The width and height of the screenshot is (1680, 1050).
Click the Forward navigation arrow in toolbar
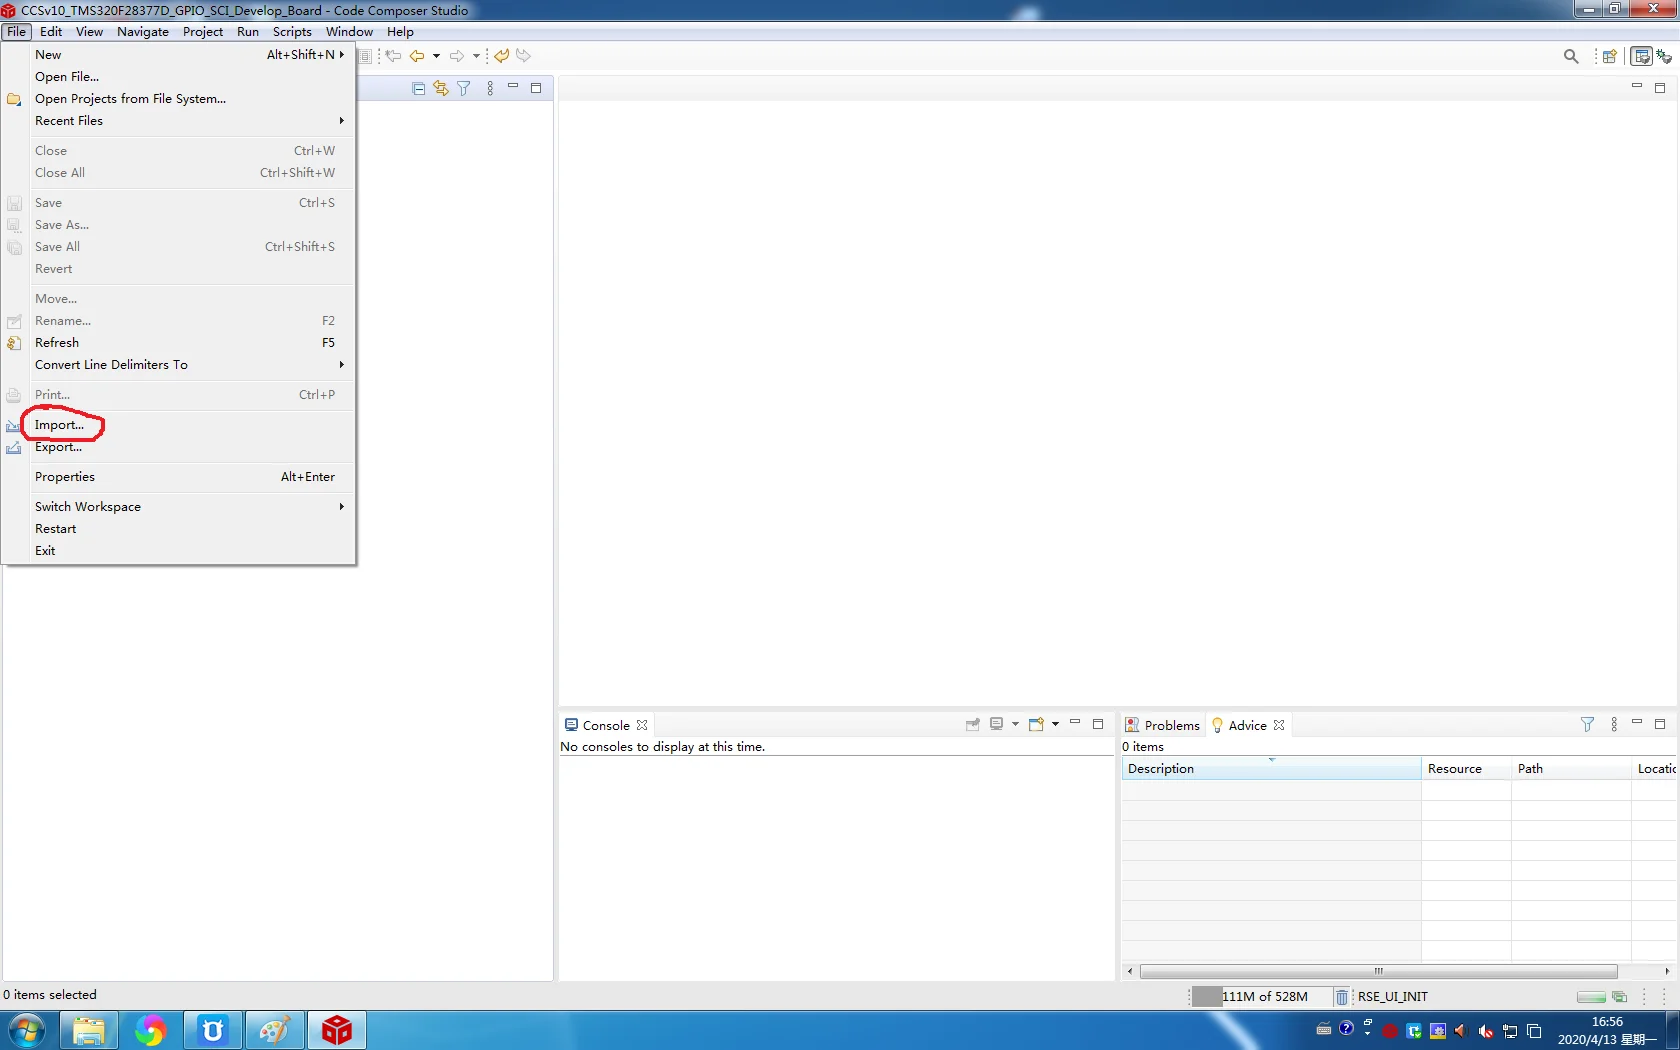click(457, 56)
